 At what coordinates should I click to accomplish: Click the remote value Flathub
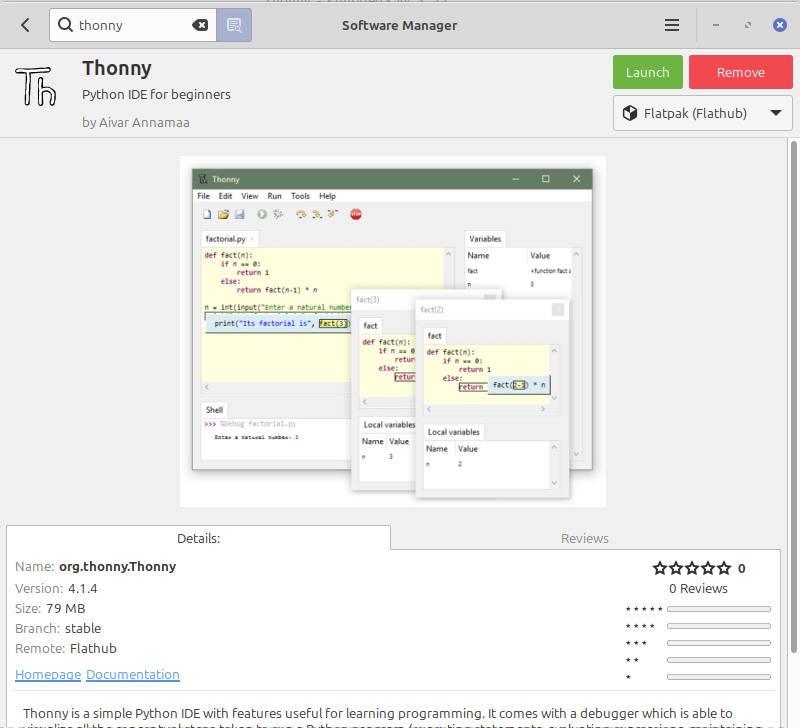(93, 648)
